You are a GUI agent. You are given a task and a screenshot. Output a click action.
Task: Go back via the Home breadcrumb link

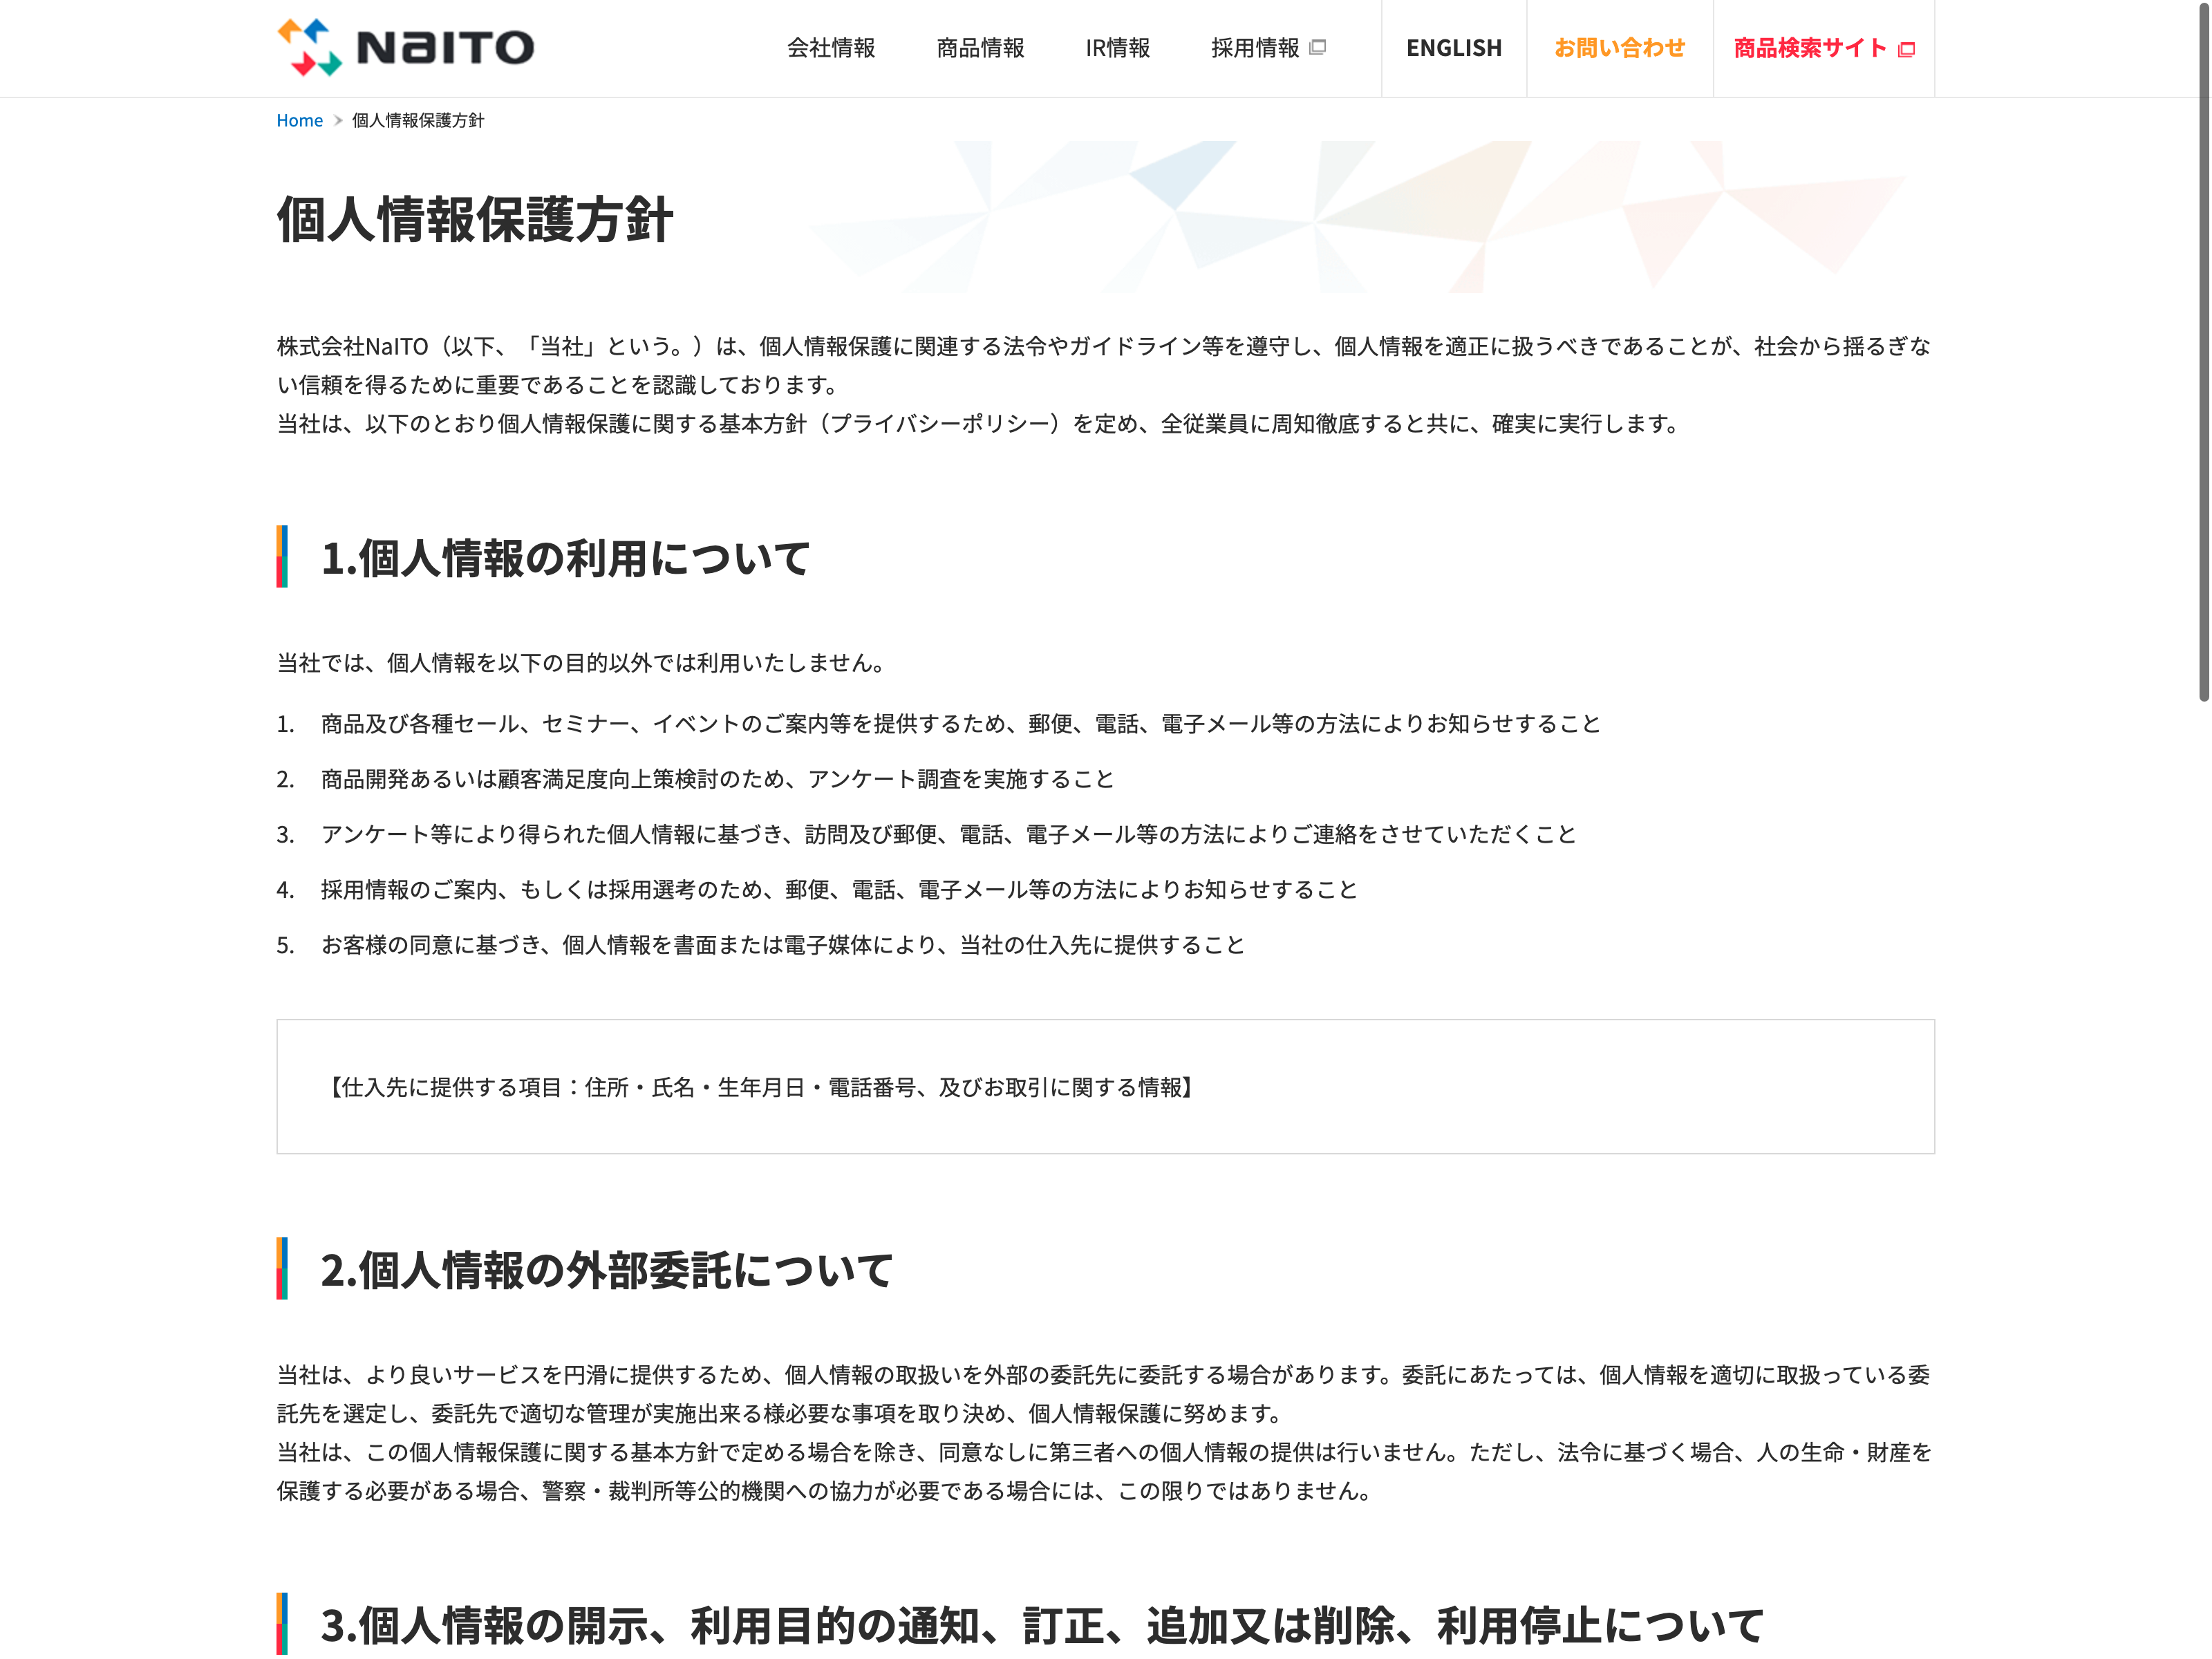(x=299, y=121)
